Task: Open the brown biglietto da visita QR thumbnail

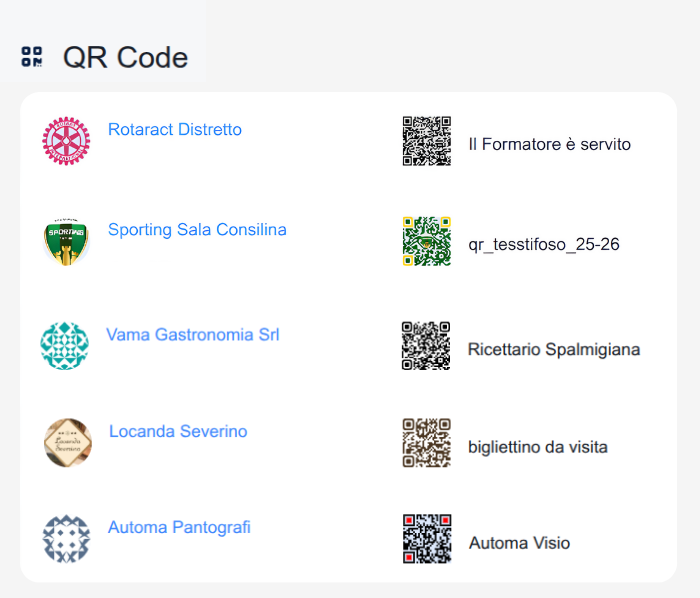Action: pos(427,443)
